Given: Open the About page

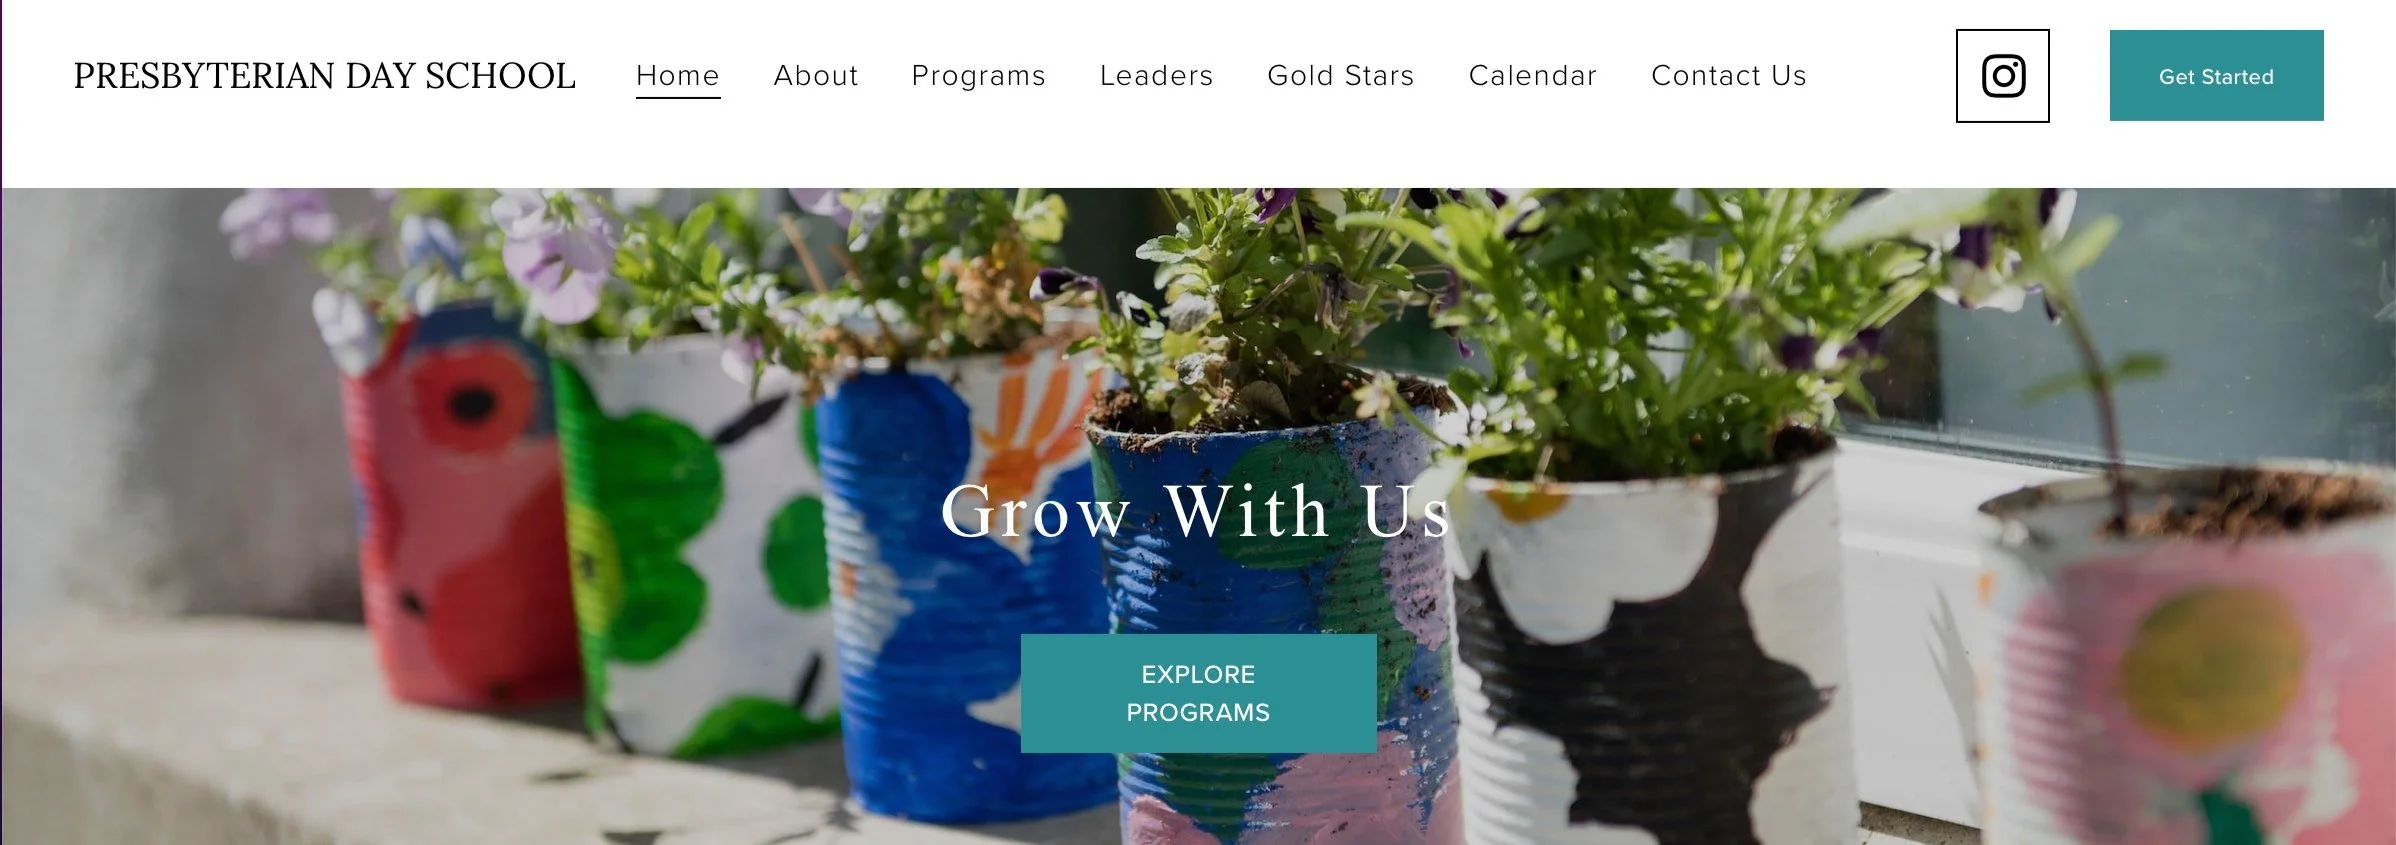Looking at the screenshot, I should point(816,76).
